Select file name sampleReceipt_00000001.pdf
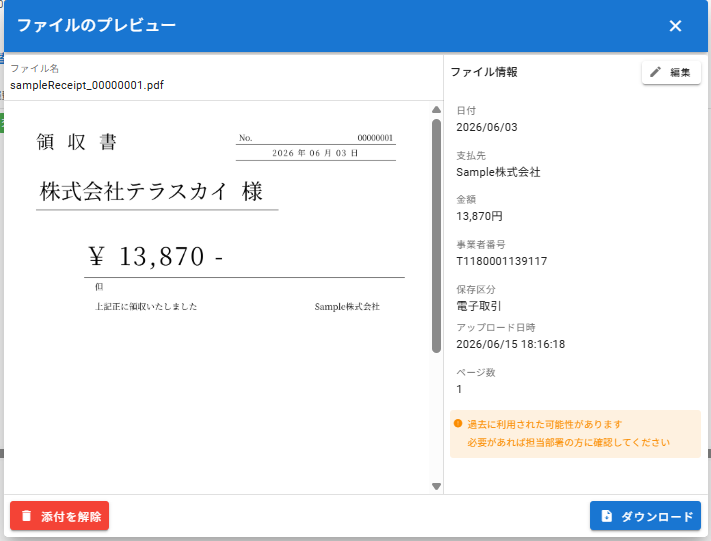Screen dimensions: 711x541 [x=87, y=85]
